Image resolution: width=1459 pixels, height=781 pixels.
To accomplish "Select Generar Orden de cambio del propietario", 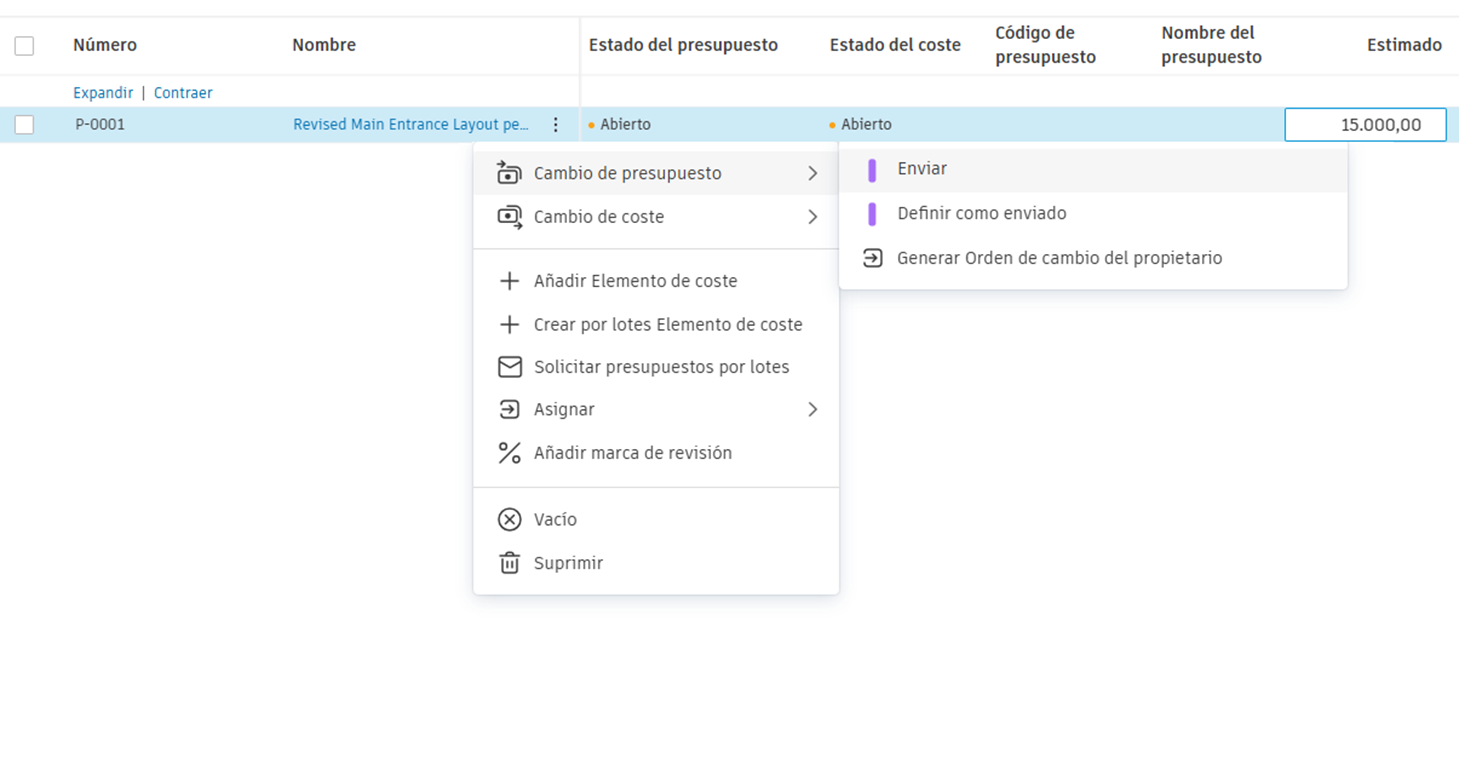I will point(1058,257).
